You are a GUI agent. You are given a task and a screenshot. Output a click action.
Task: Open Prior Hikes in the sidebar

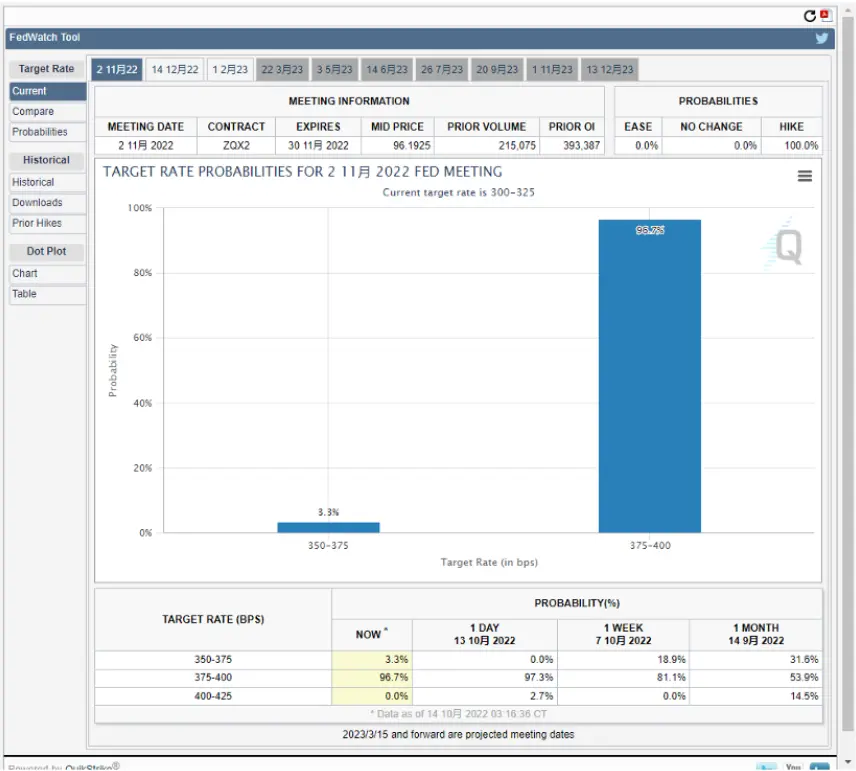point(47,223)
